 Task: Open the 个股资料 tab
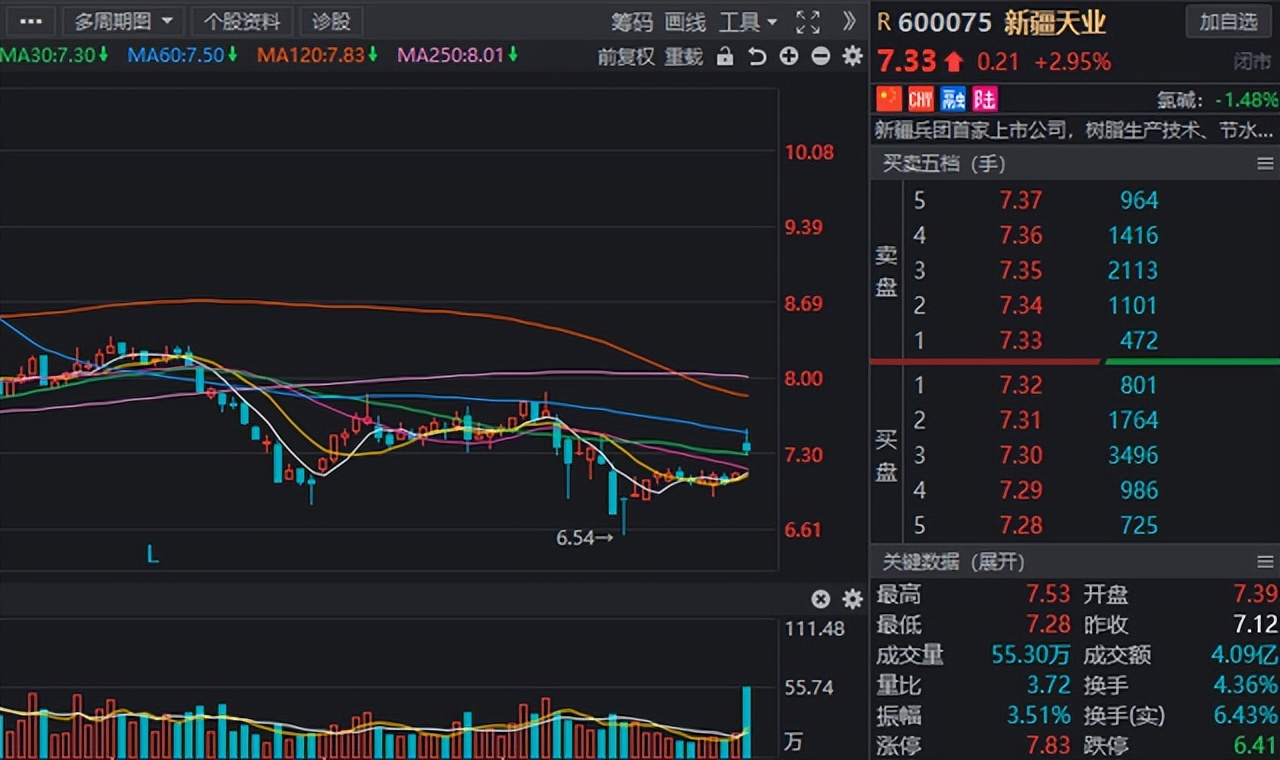(x=242, y=22)
